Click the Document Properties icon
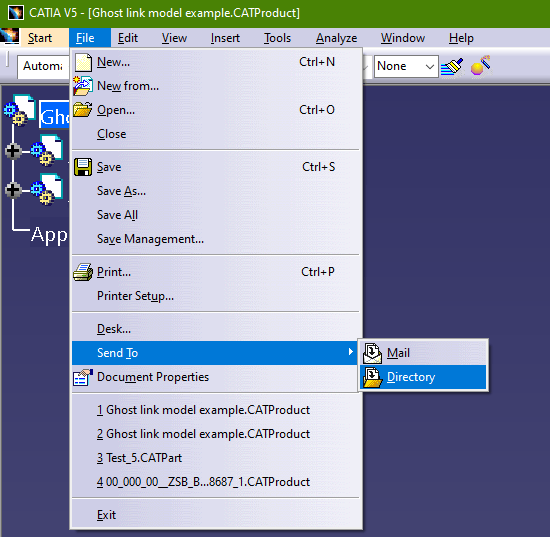The height and width of the screenshot is (537, 550). pyautogui.click(x=83, y=377)
